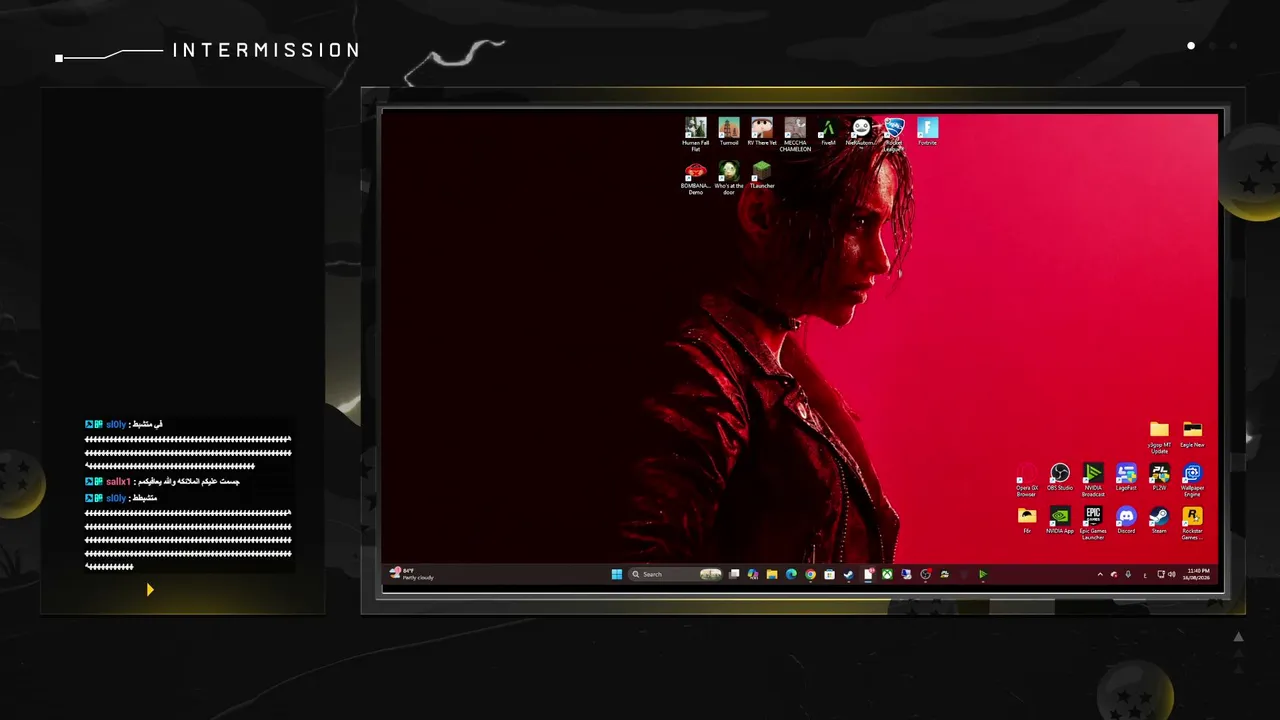Open the Eagle New folder

tap(1192, 434)
